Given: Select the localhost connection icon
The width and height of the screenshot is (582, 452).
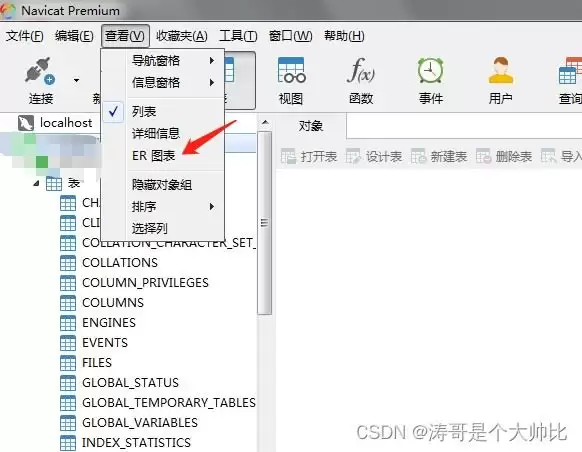Looking at the screenshot, I should click(26, 123).
